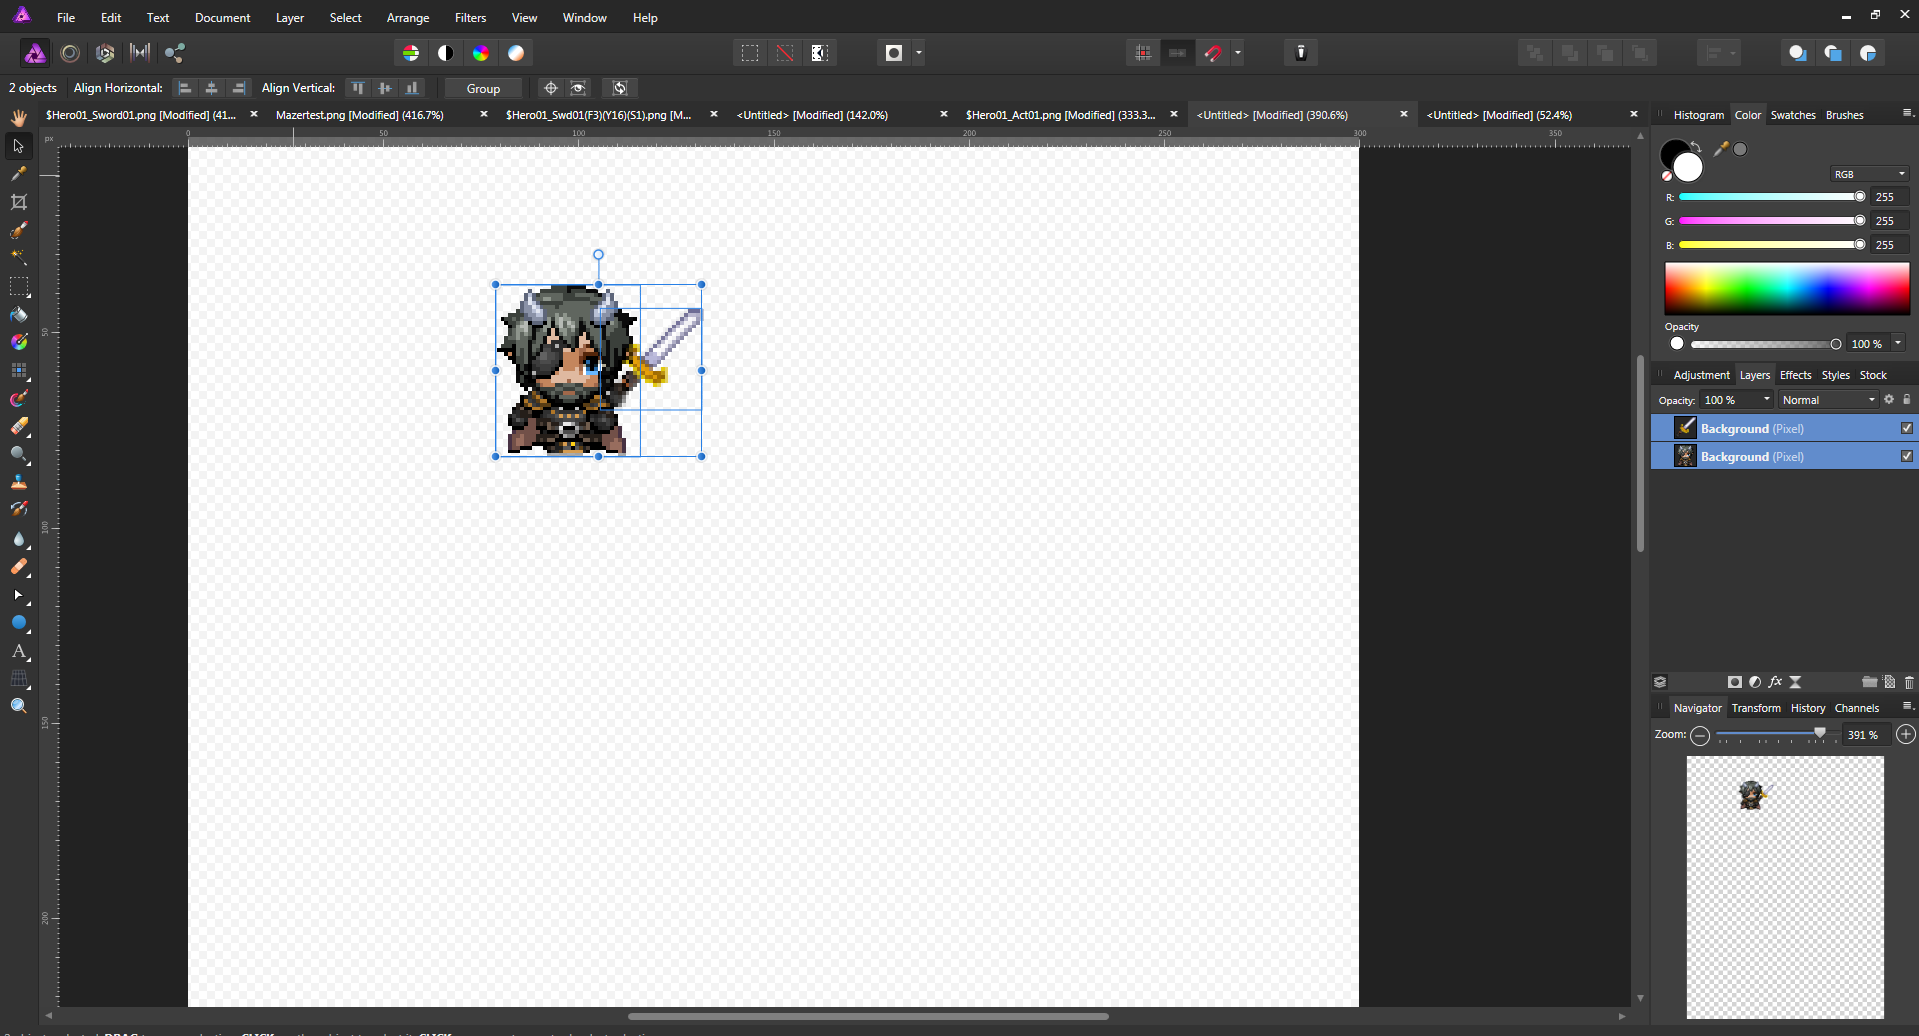
Task: Align objects to horizontal center
Action: [211, 88]
